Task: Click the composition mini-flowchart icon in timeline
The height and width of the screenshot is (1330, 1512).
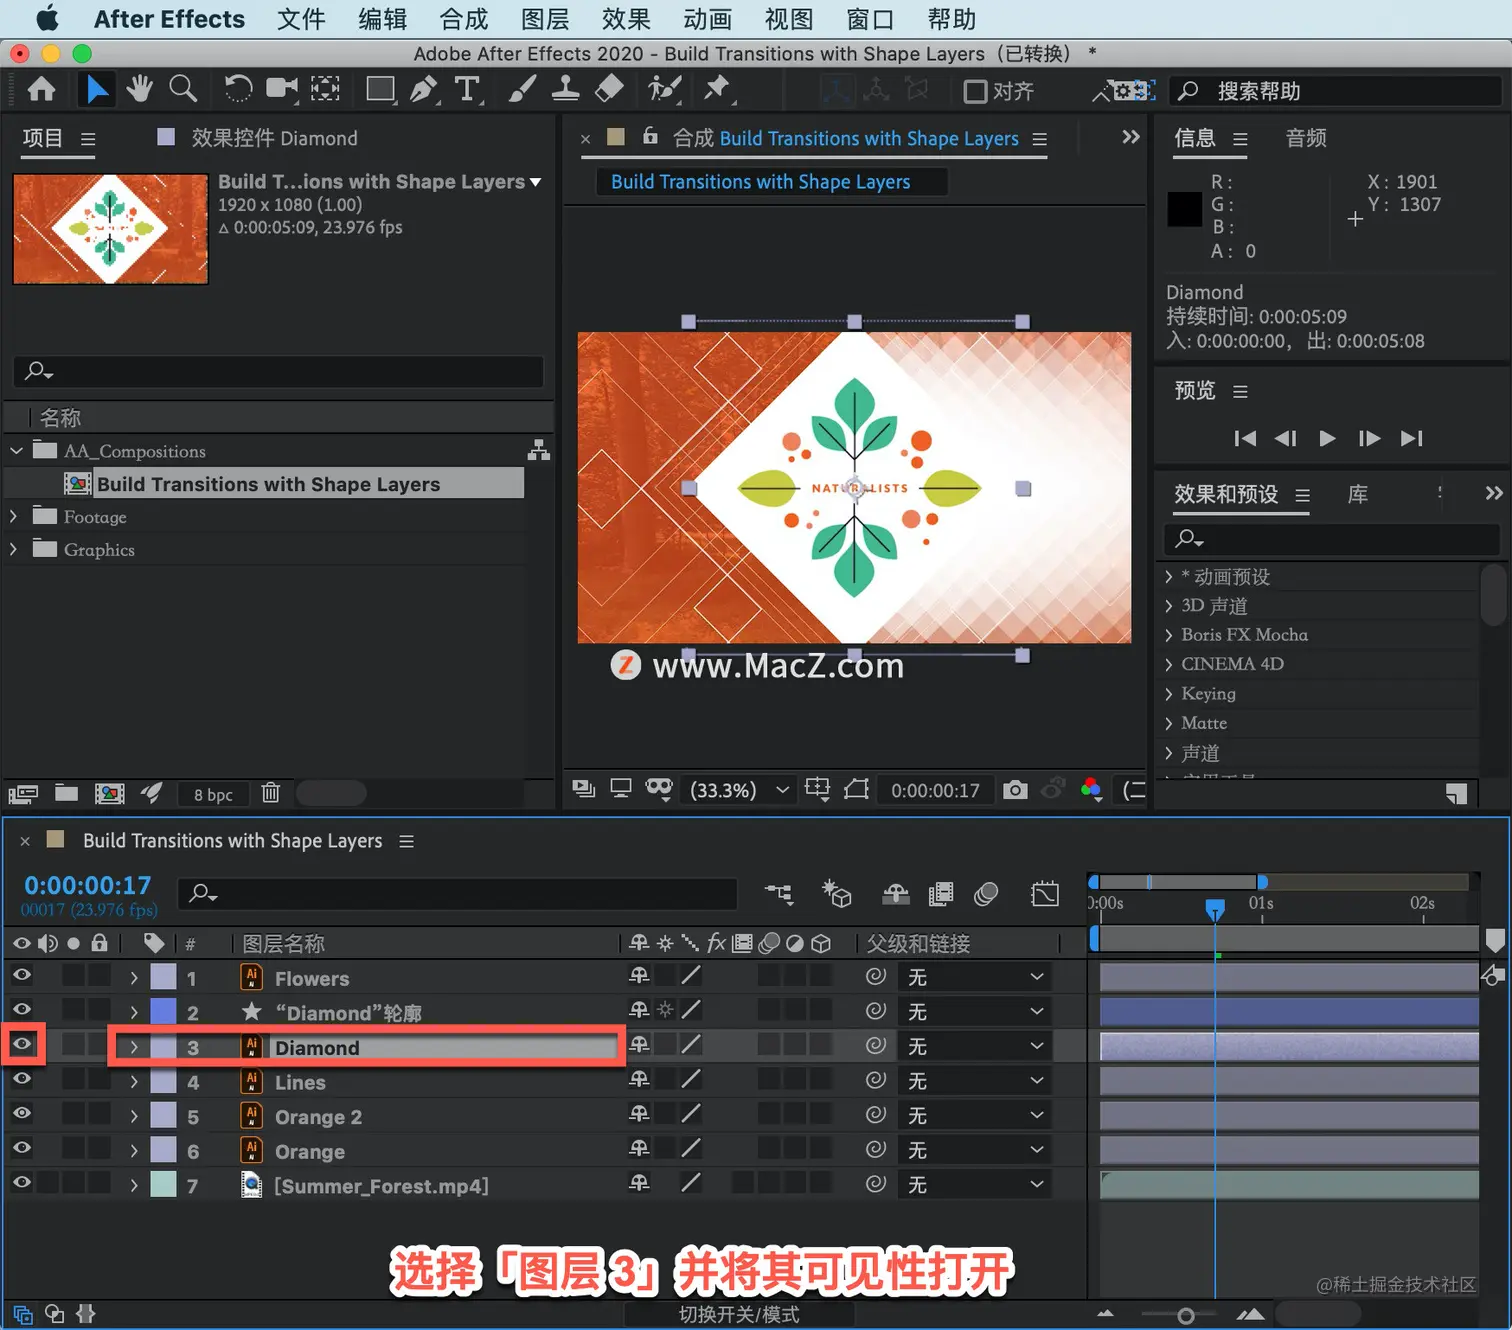Action: [779, 893]
